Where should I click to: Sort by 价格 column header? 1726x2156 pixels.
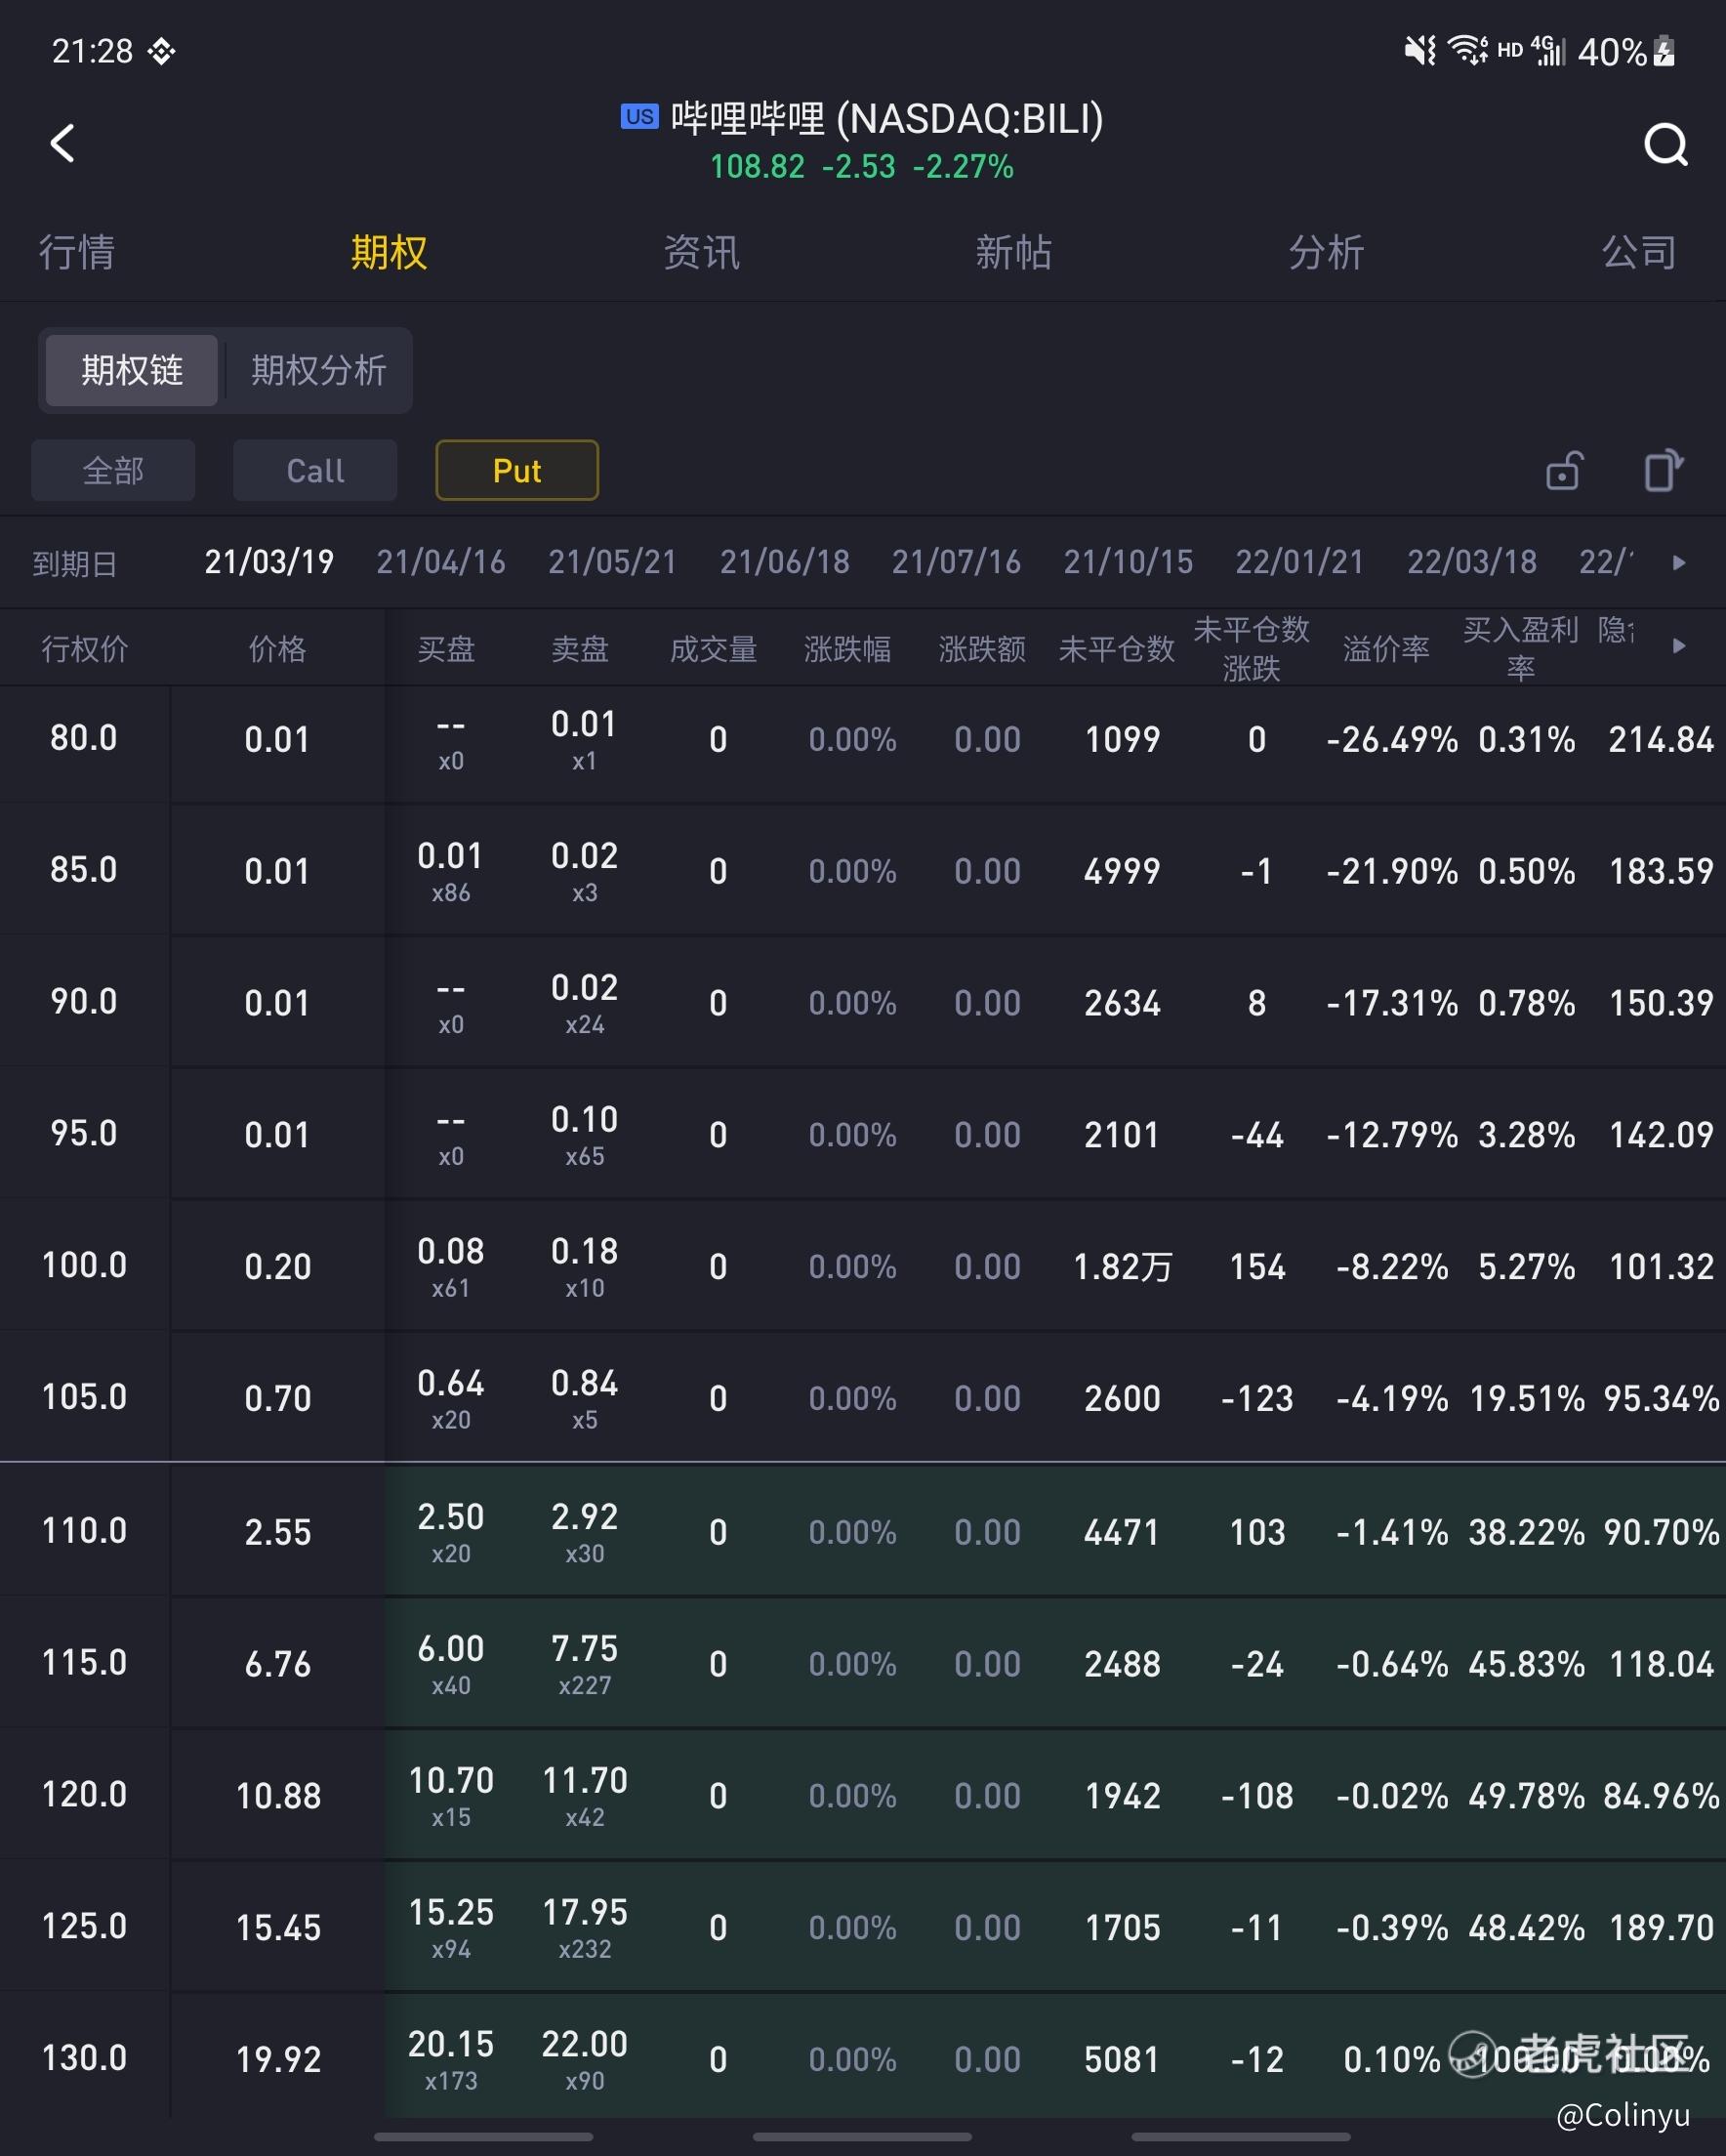click(x=277, y=649)
